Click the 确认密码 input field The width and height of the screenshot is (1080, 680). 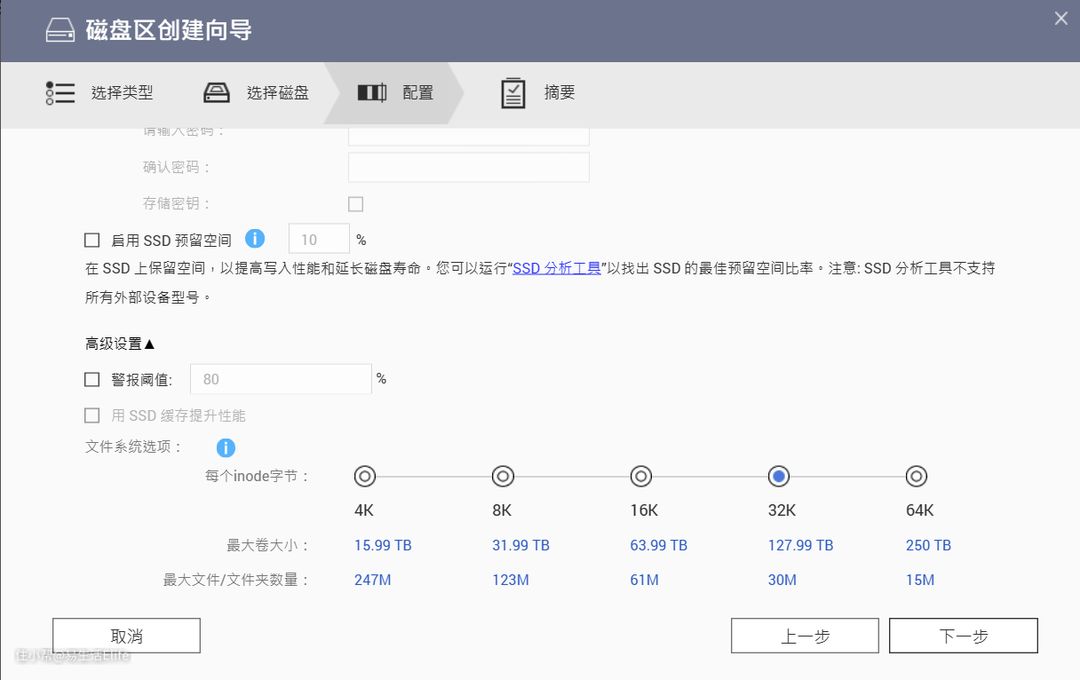(x=468, y=167)
